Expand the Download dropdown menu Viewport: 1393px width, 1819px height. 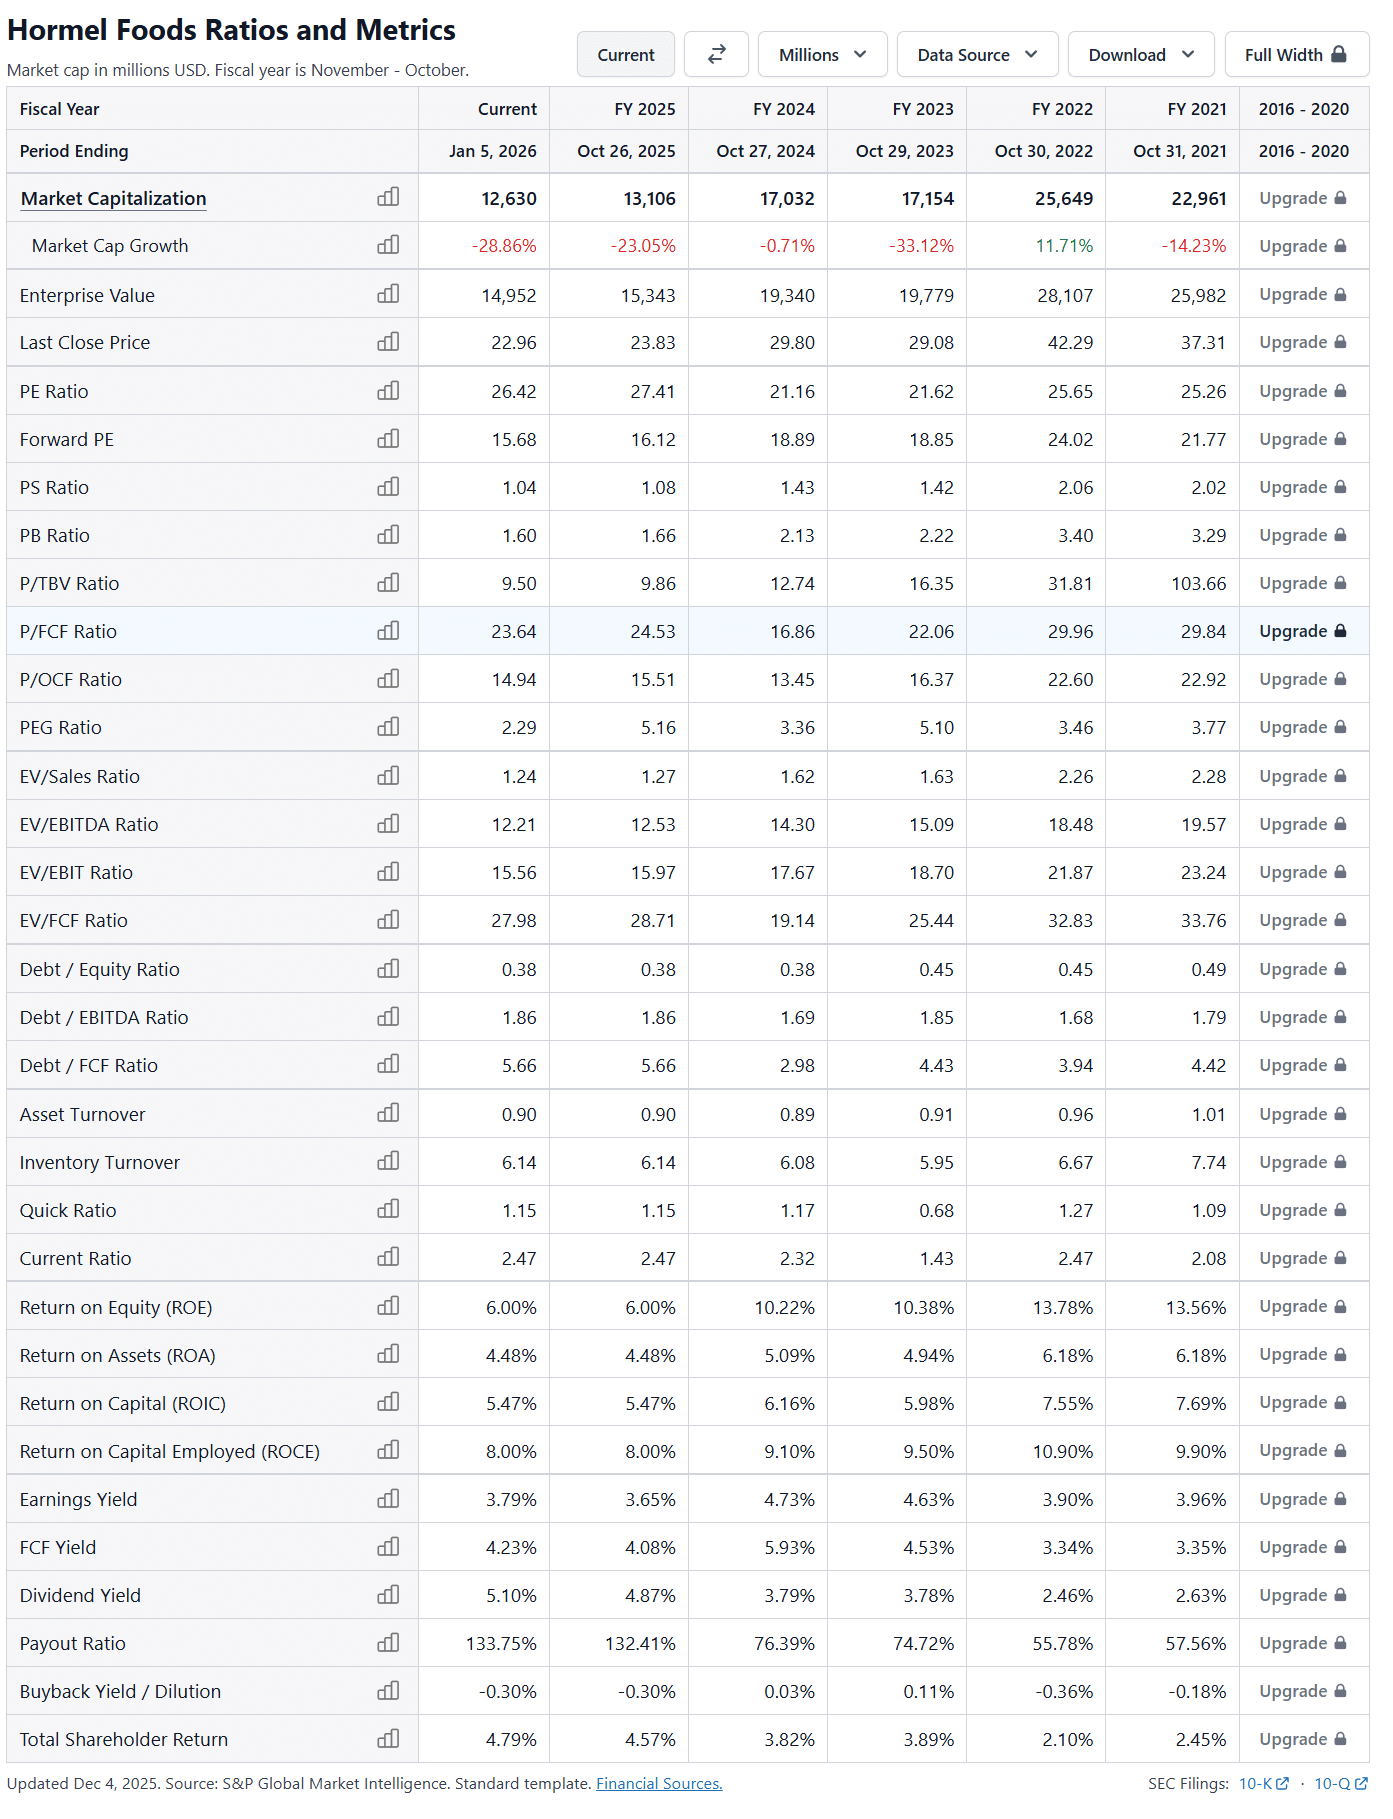(1141, 54)
